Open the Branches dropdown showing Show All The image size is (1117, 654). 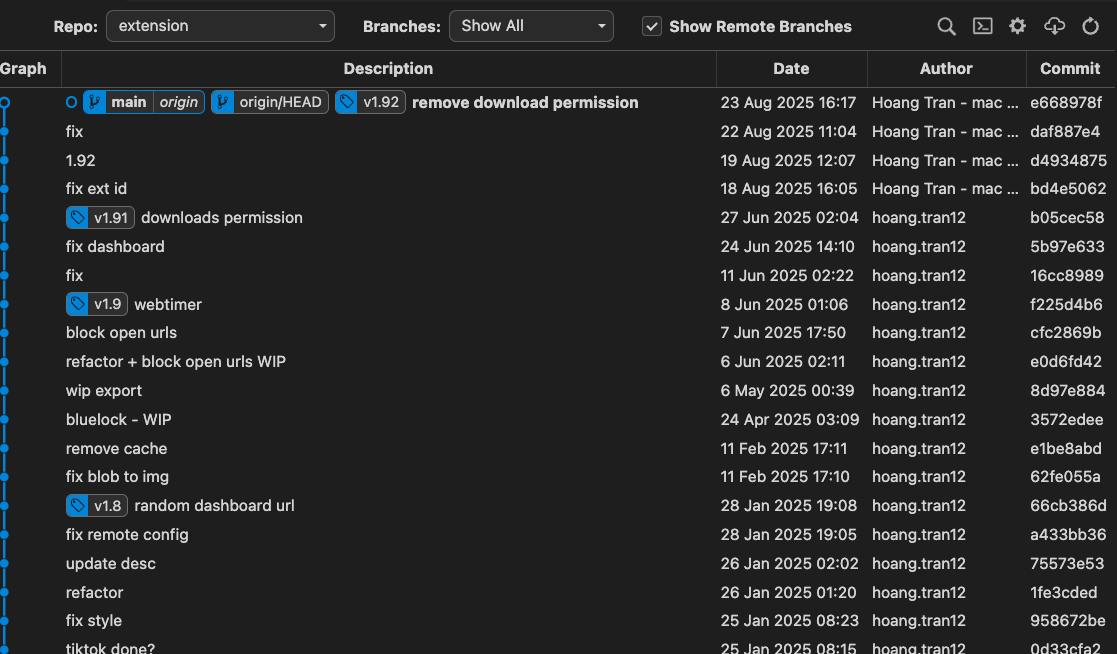point(531,26)
